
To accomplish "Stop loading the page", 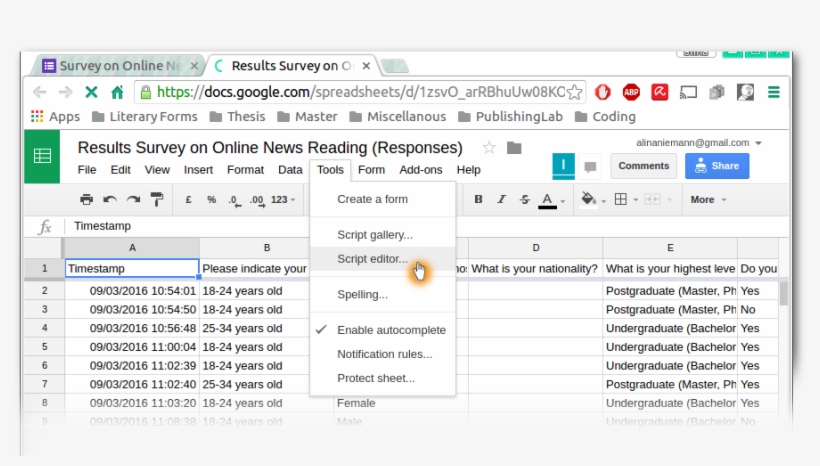I will pyautogui.click(x=91, y=93).
